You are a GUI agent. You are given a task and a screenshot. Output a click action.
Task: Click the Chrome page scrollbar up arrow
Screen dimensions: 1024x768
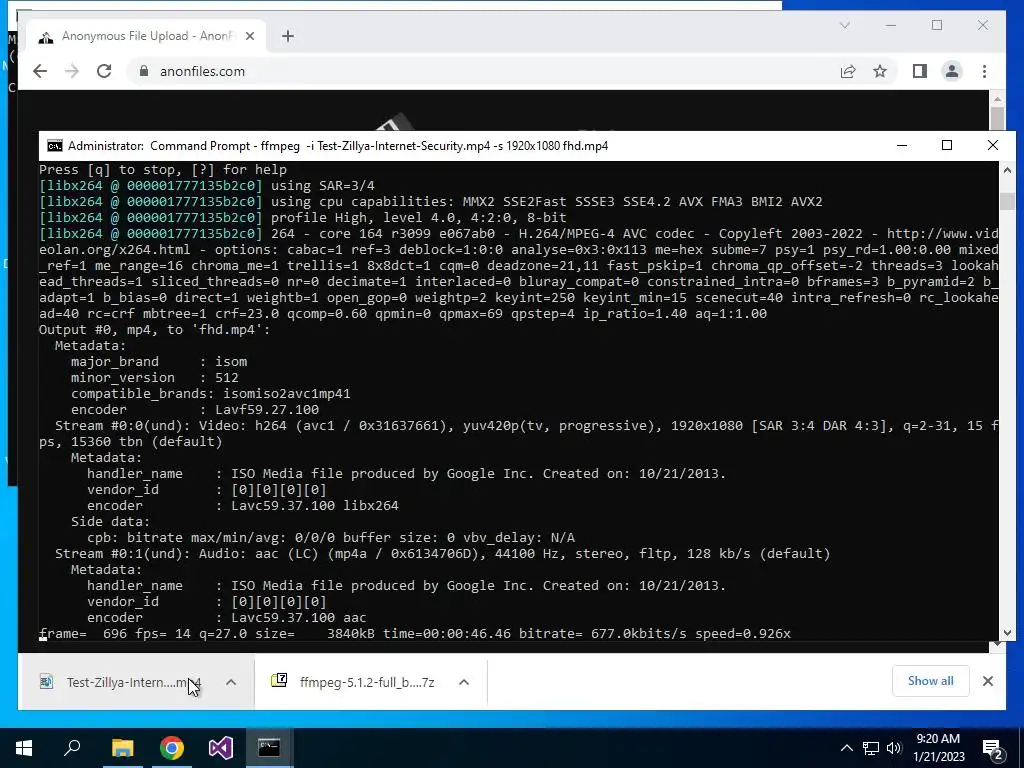coord(997,99)
